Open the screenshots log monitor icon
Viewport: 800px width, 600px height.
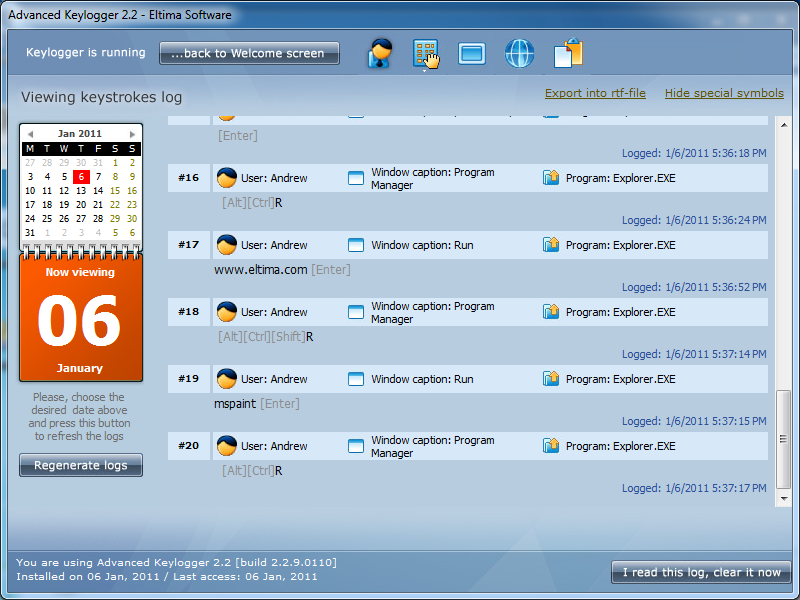click(471, 54)
